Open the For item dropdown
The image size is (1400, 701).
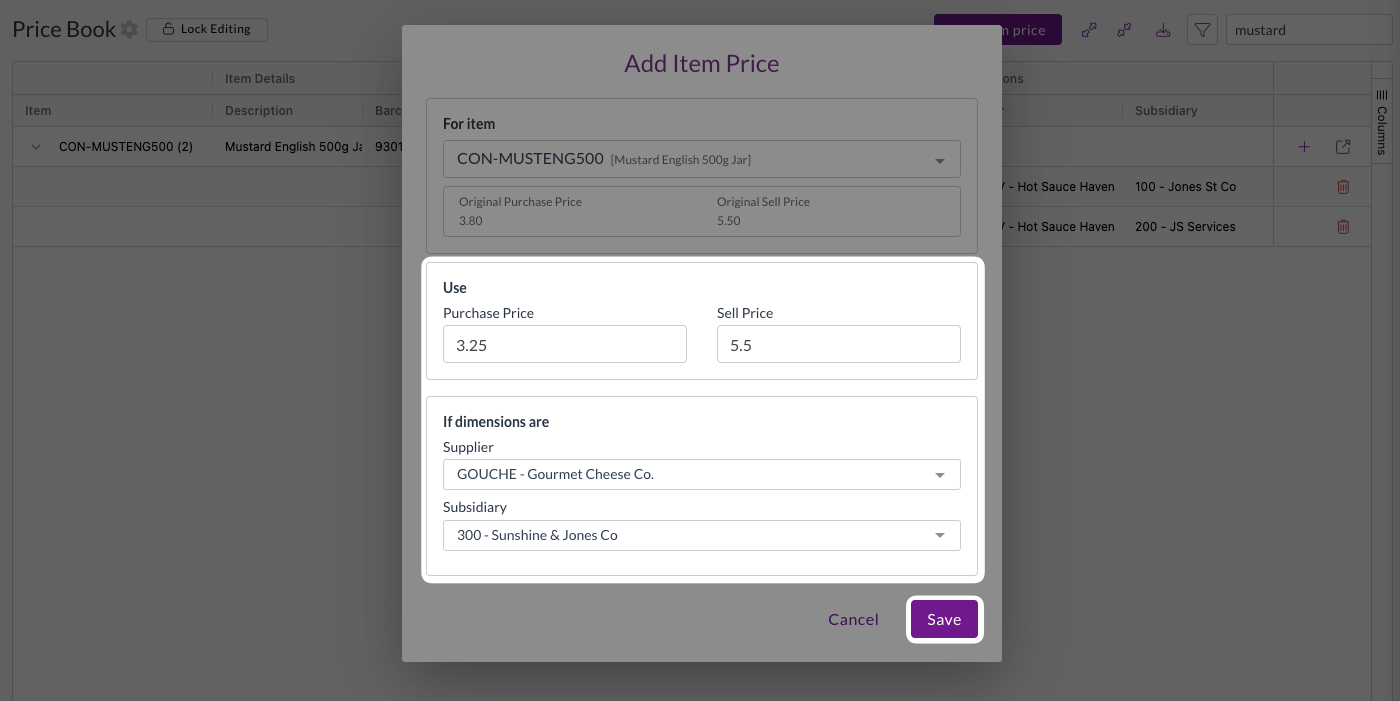point(701,159)
